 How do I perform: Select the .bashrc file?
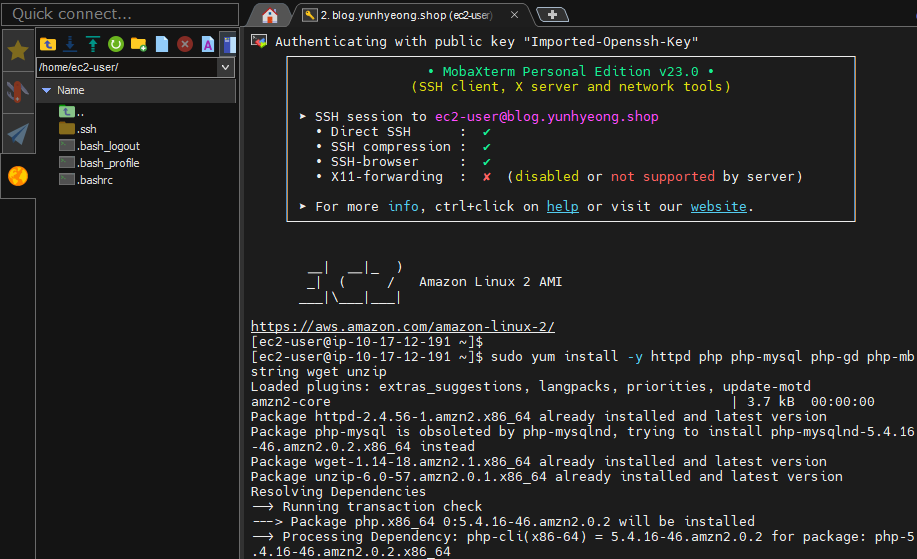pos(86,180)
